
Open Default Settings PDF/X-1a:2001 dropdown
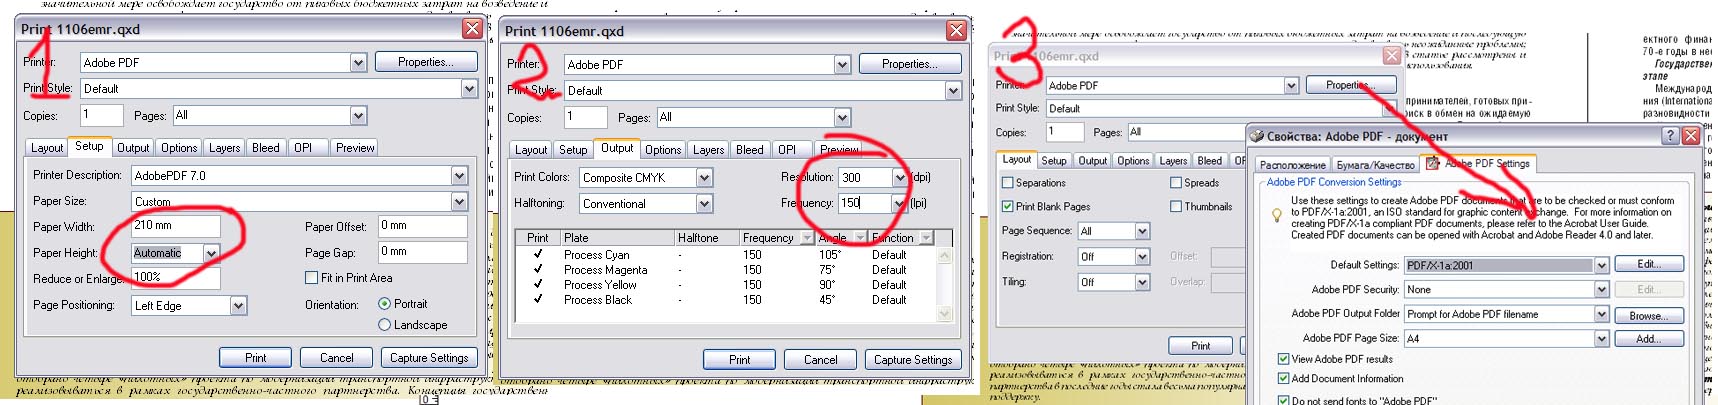click(1602, 266)
